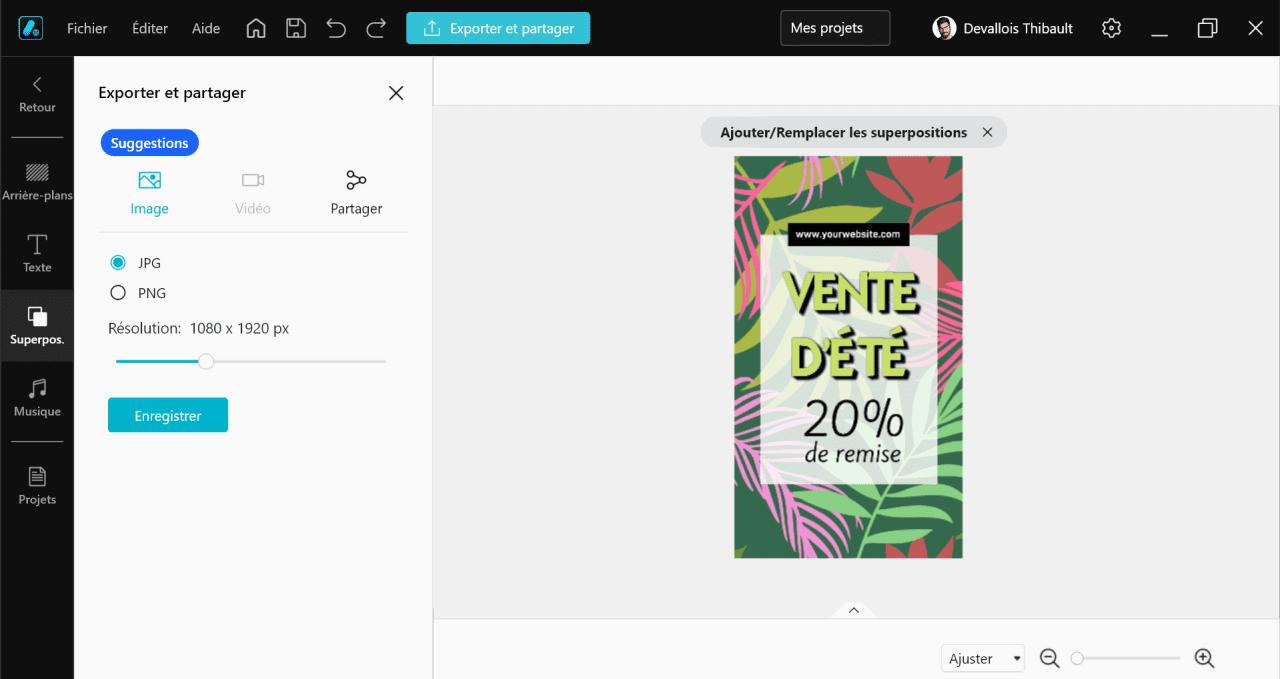Image resolution: width=1280 pixels, height=679 pixels.
Task: Open the Superpos. panel
Action: [37, 325]
